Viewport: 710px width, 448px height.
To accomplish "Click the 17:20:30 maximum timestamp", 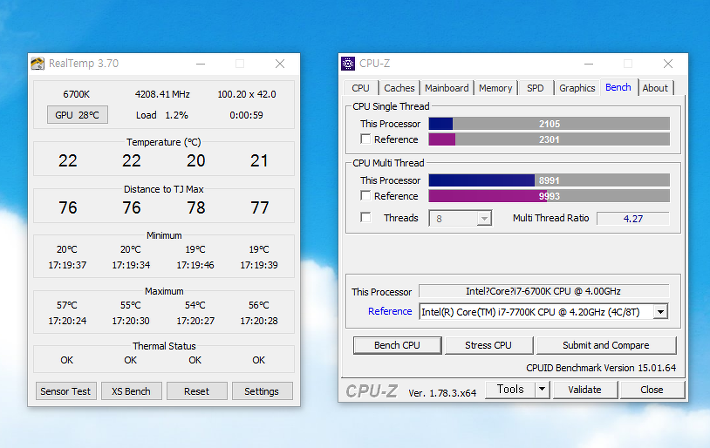I will pos(131,321).
